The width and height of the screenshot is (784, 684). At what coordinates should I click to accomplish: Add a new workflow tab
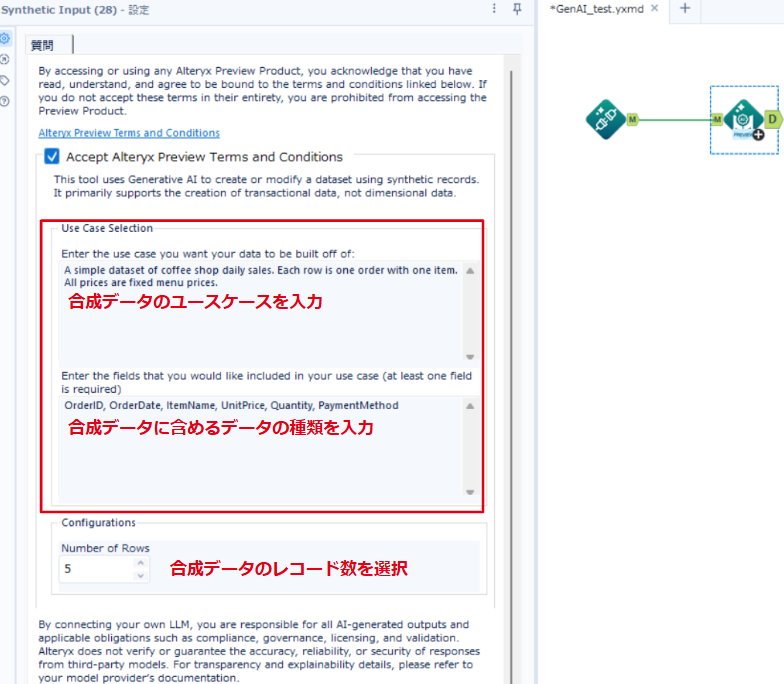pos(685,8)
